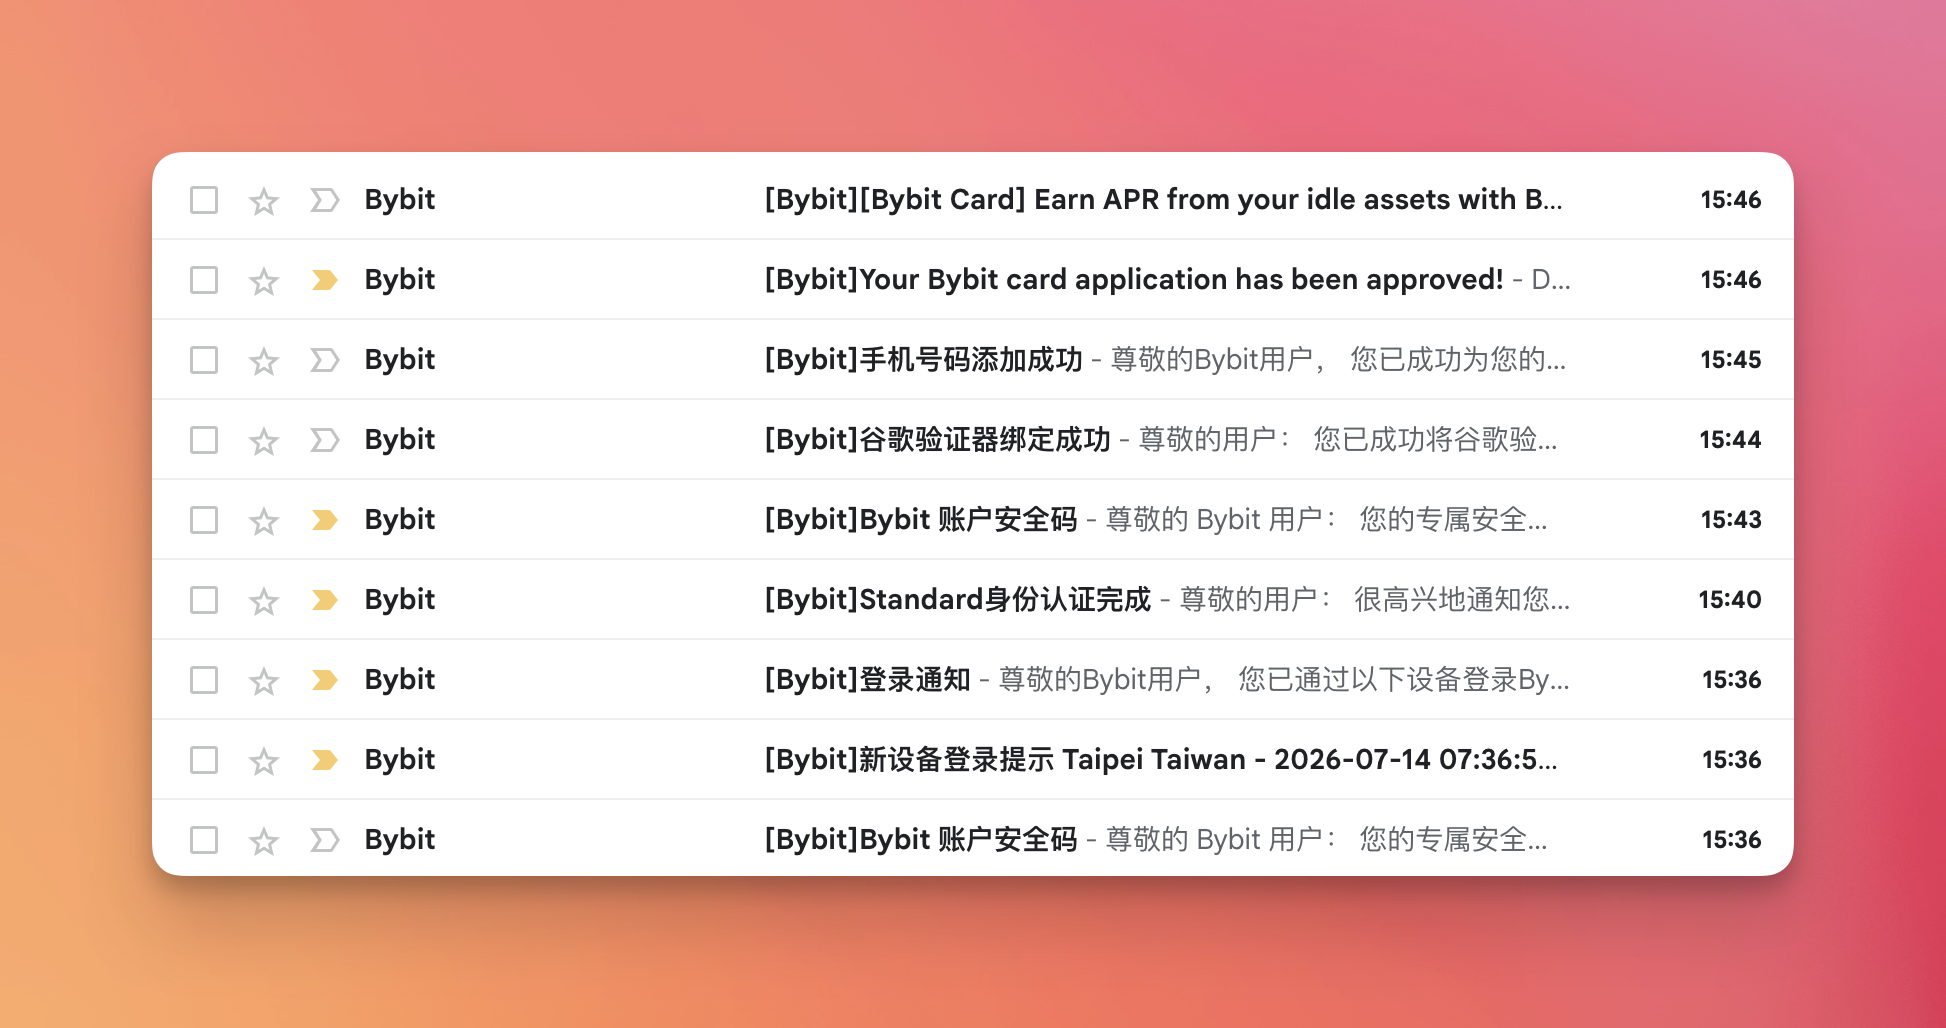Open '[Bybit][Bybit Card] Earn APR from your idle assets' subject

(x=1163, y=200)
